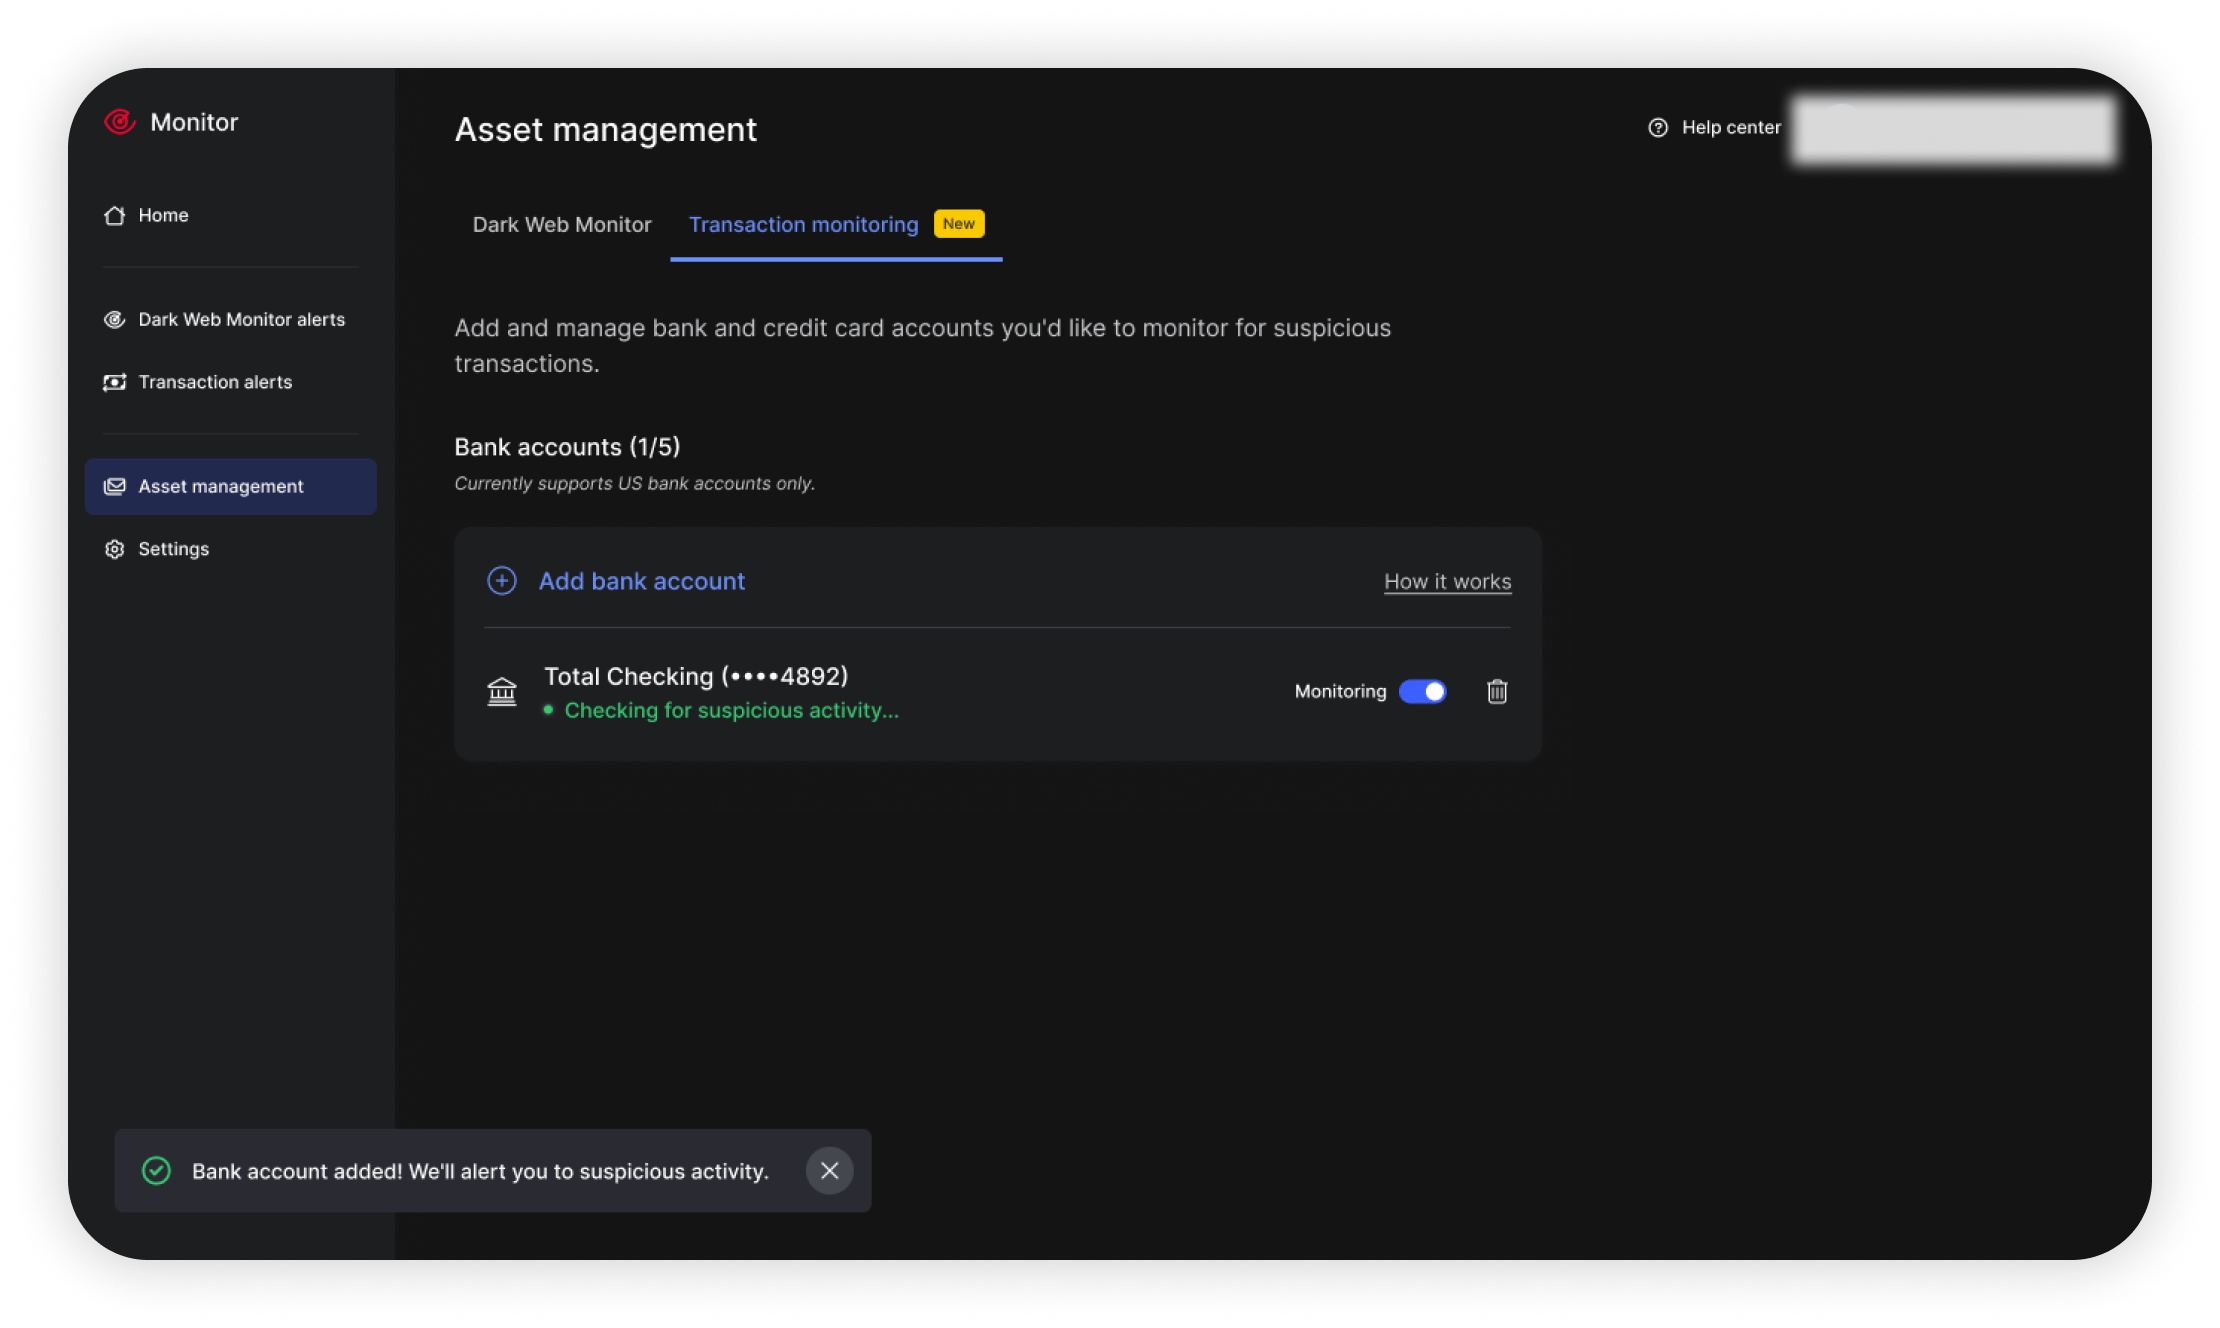Click the Monitoring label next to toggle

coord(1340,691)
